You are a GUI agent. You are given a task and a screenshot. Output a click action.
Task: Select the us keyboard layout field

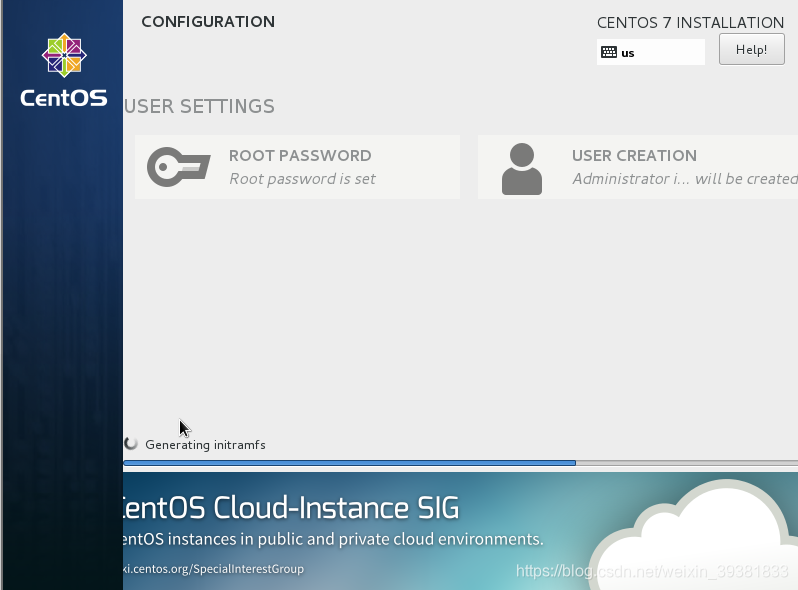(650, 52)
